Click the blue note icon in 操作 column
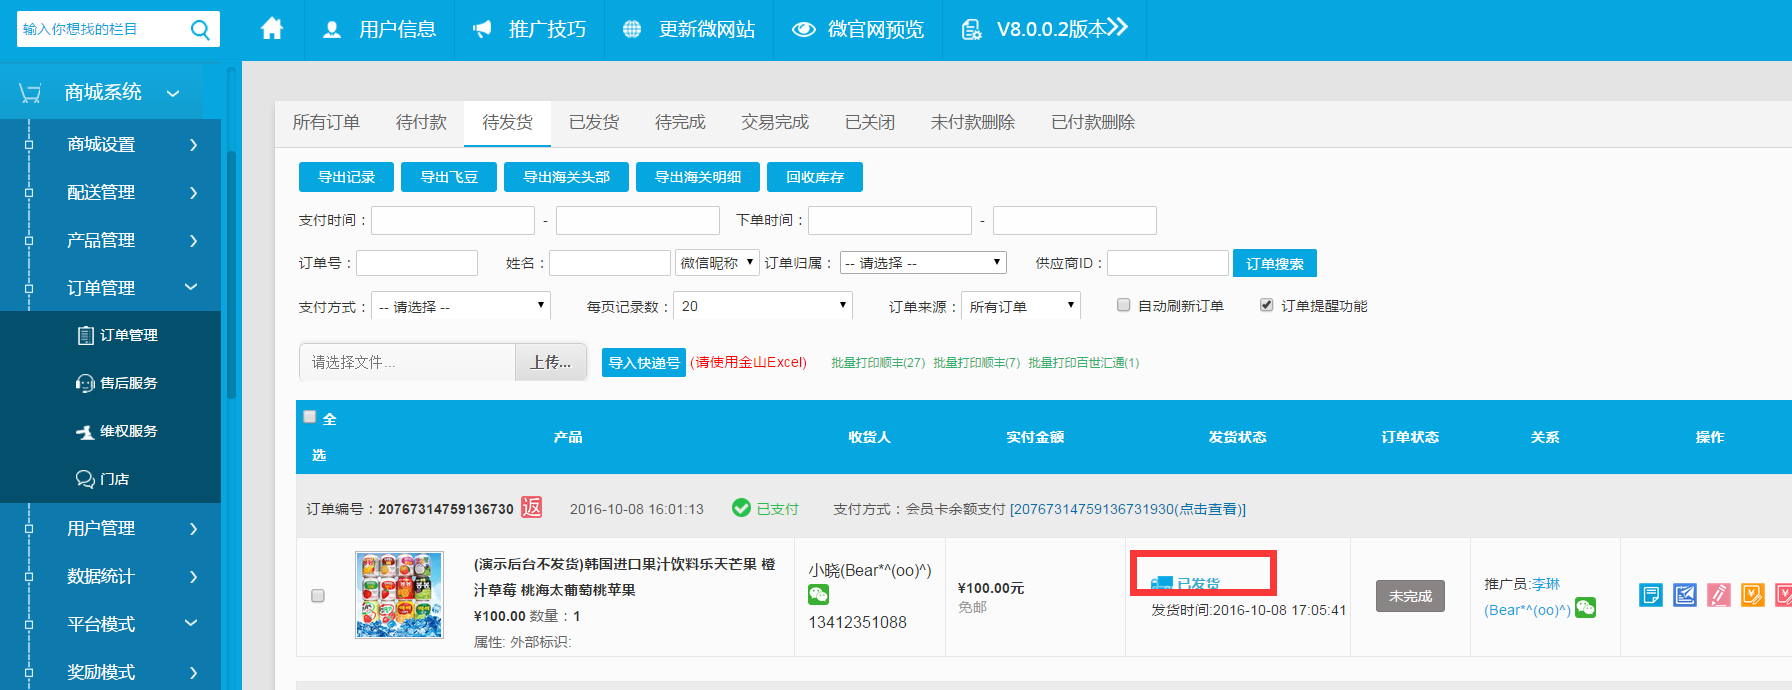Screen dimensions: 1792x690 point(1651,596)
